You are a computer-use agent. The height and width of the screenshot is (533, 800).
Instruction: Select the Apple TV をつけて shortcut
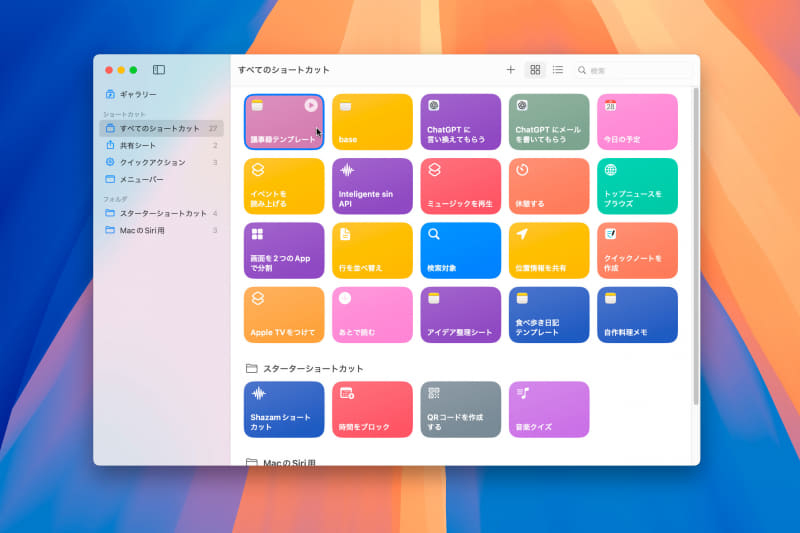[284, 315]
